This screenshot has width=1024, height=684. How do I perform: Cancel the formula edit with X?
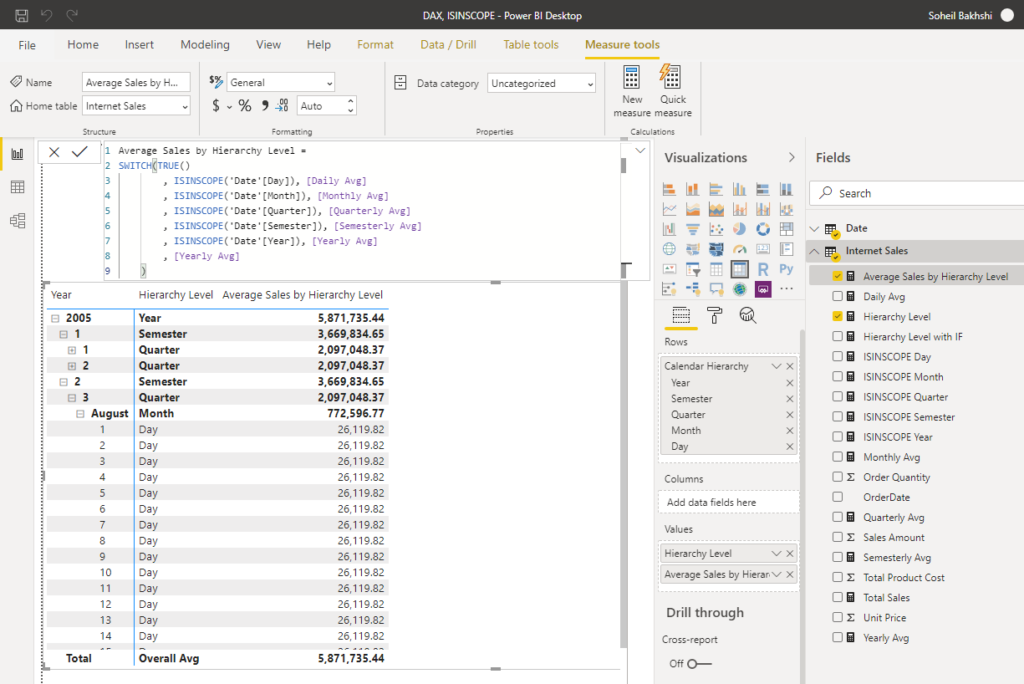click(54, 152)
